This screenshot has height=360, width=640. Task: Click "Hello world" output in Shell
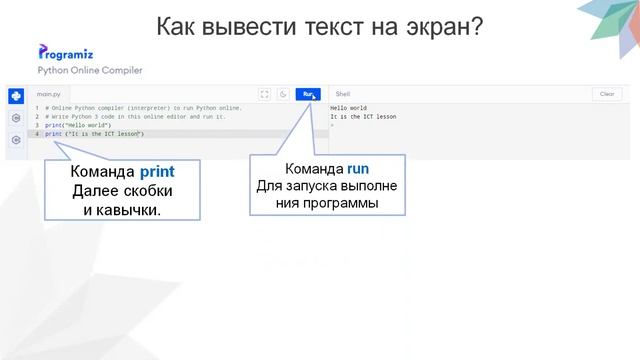coord(349,108)
